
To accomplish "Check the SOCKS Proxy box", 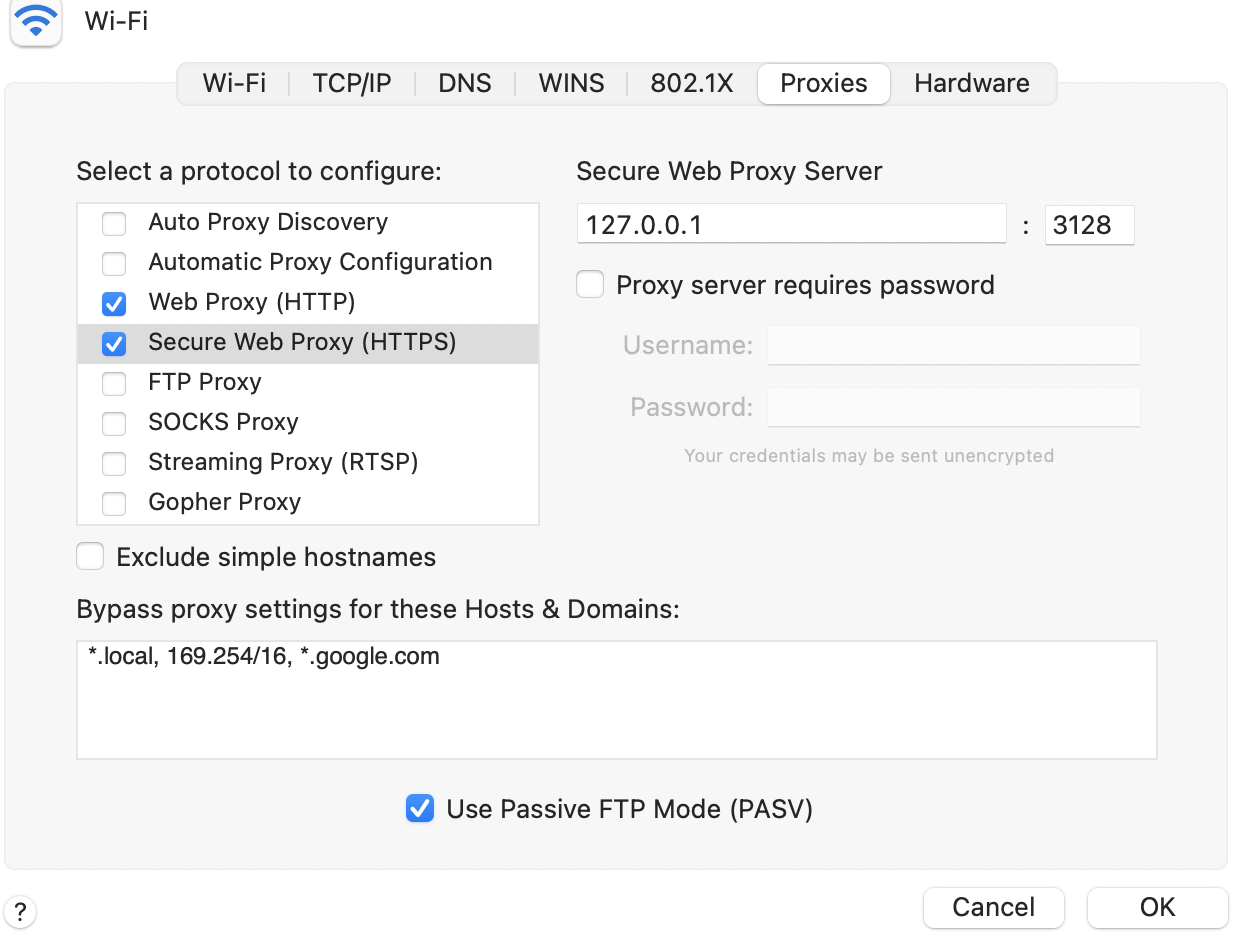I will (x=114, y=423).
